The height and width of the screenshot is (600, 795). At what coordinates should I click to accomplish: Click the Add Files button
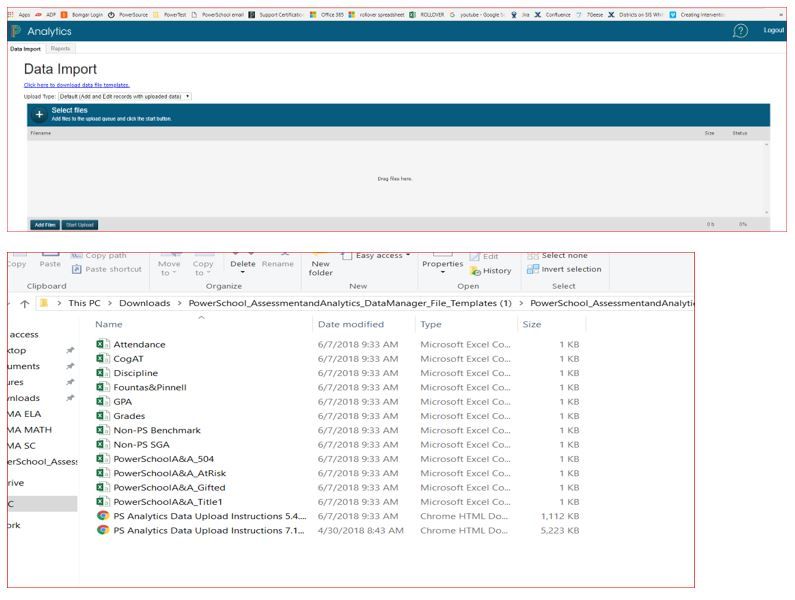tap(45, 225)
